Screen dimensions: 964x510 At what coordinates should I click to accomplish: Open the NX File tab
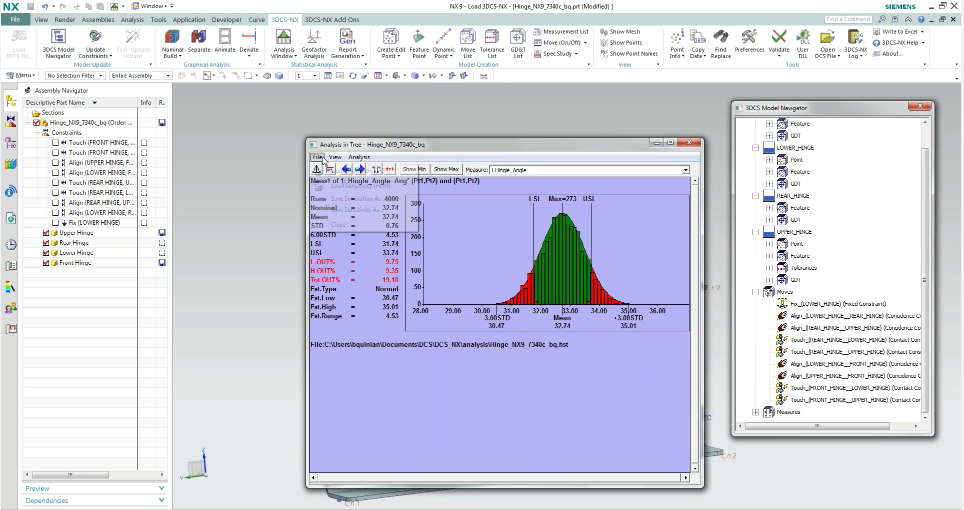point(15,20)
